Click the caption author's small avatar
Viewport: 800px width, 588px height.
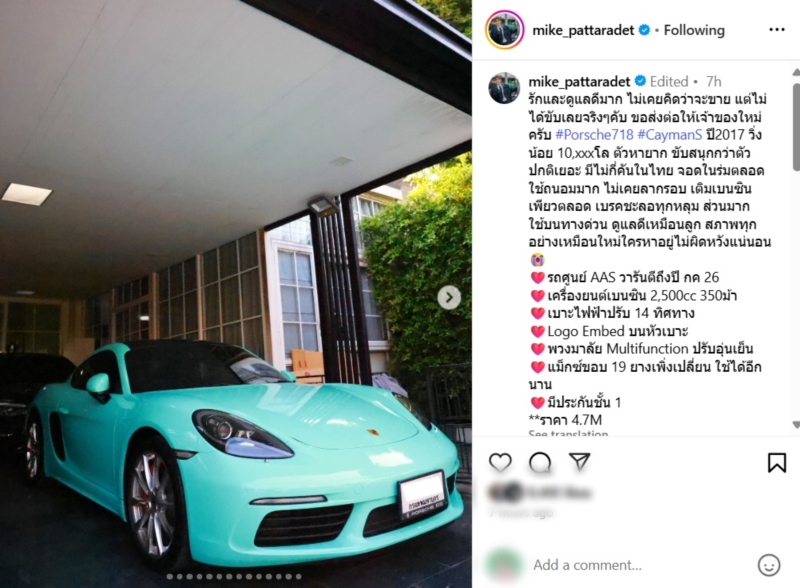[504, 88]
